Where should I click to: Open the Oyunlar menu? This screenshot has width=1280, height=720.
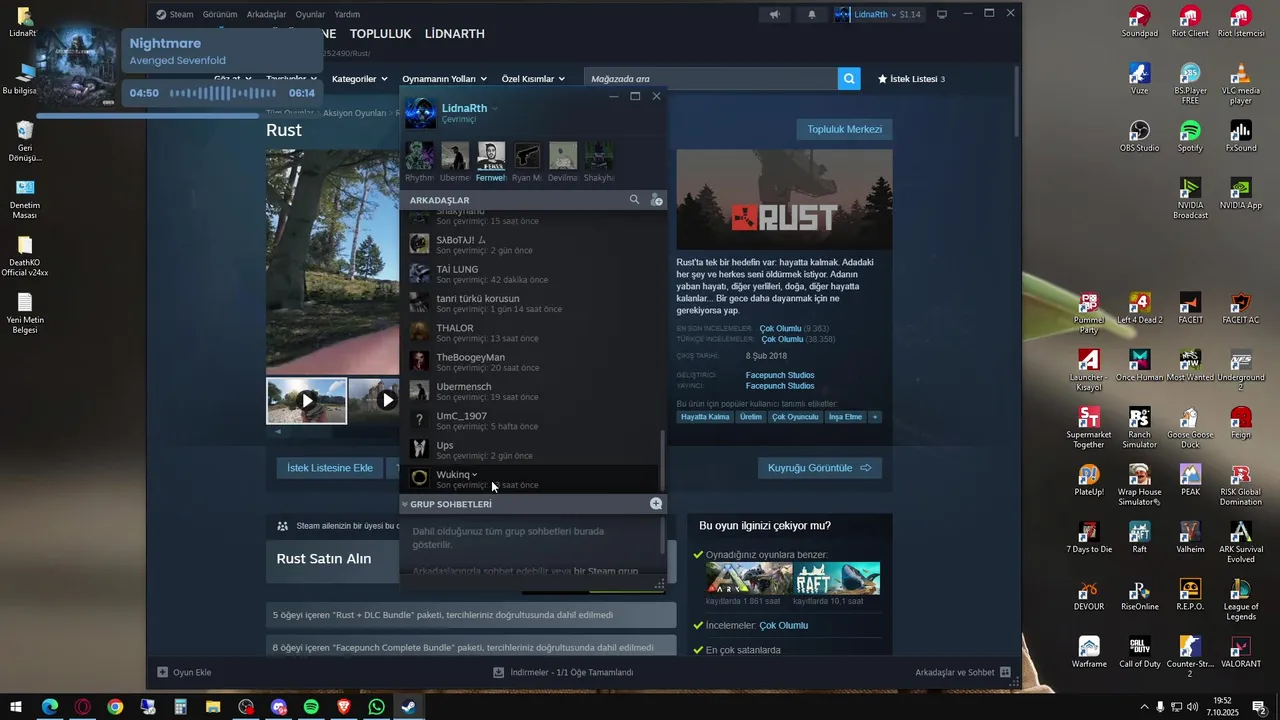tap(310, 14)
